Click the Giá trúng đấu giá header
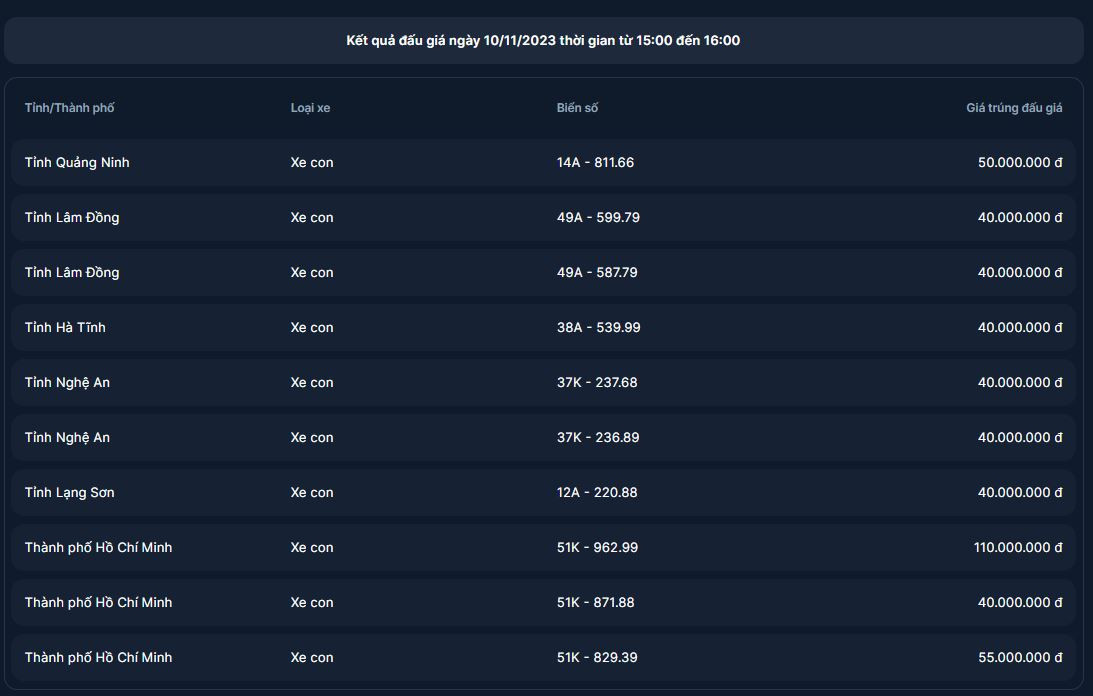Screen dimensions: 1093x696 (1013, 108)
